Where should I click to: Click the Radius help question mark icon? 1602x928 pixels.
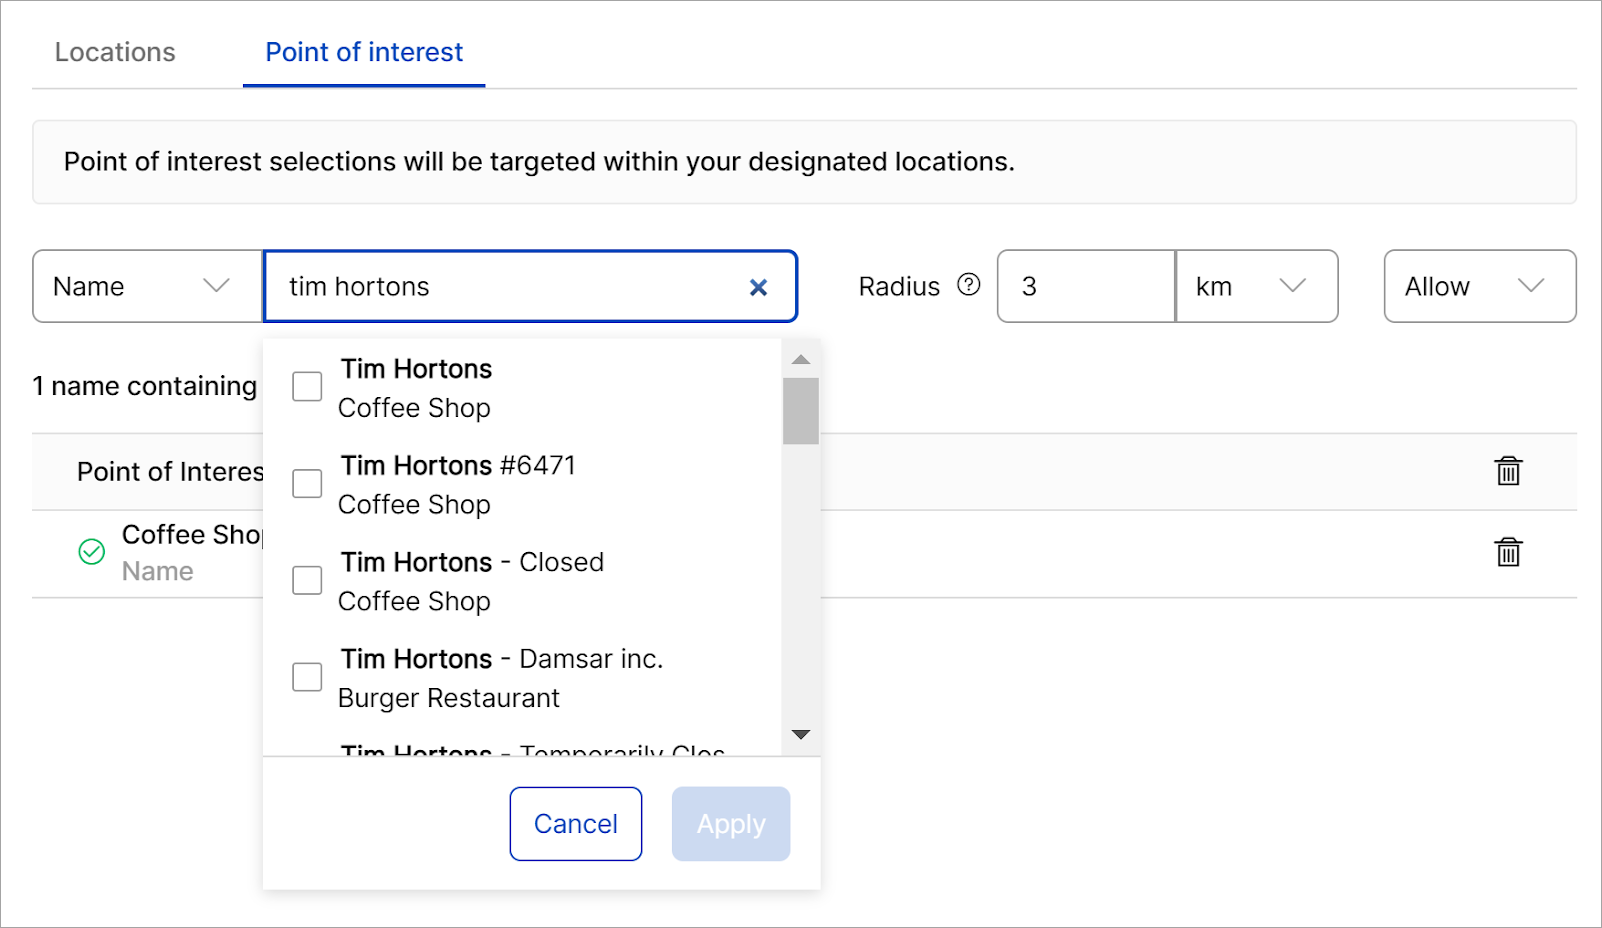pos(968,285)
